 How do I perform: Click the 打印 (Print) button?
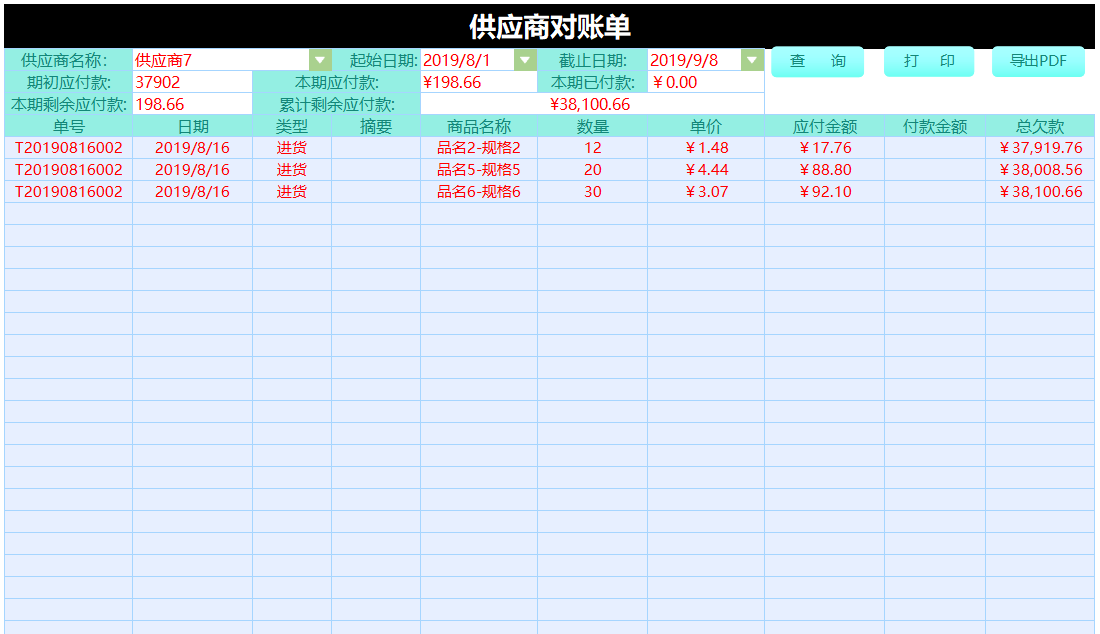(928, 61)
